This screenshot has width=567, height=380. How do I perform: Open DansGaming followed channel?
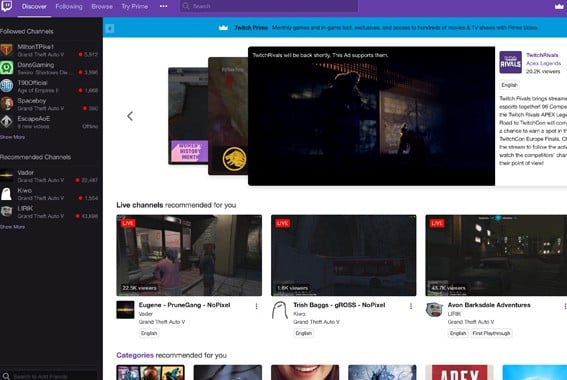point(50,68)
